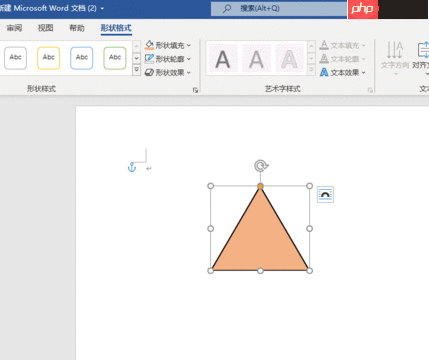Select the 形状格式 tab
The height and width of the screenshot is (360, 429).
click(x=116, y=28)
